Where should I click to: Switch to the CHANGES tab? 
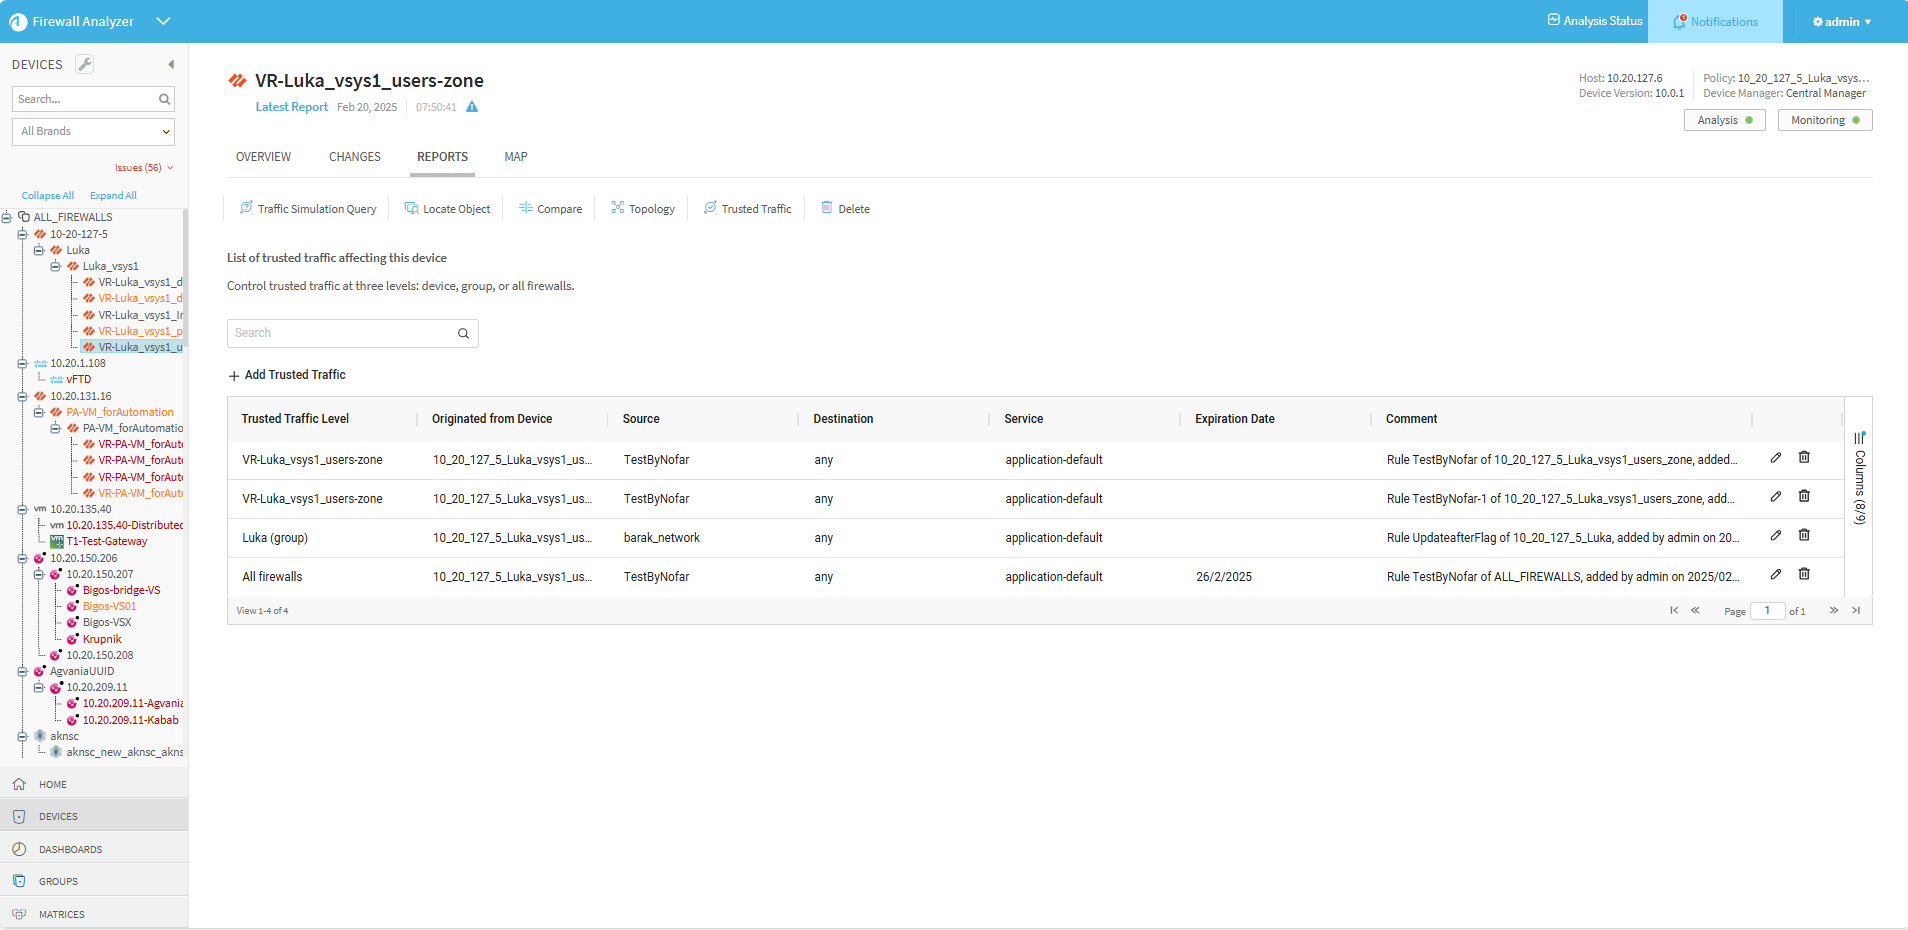354,157
